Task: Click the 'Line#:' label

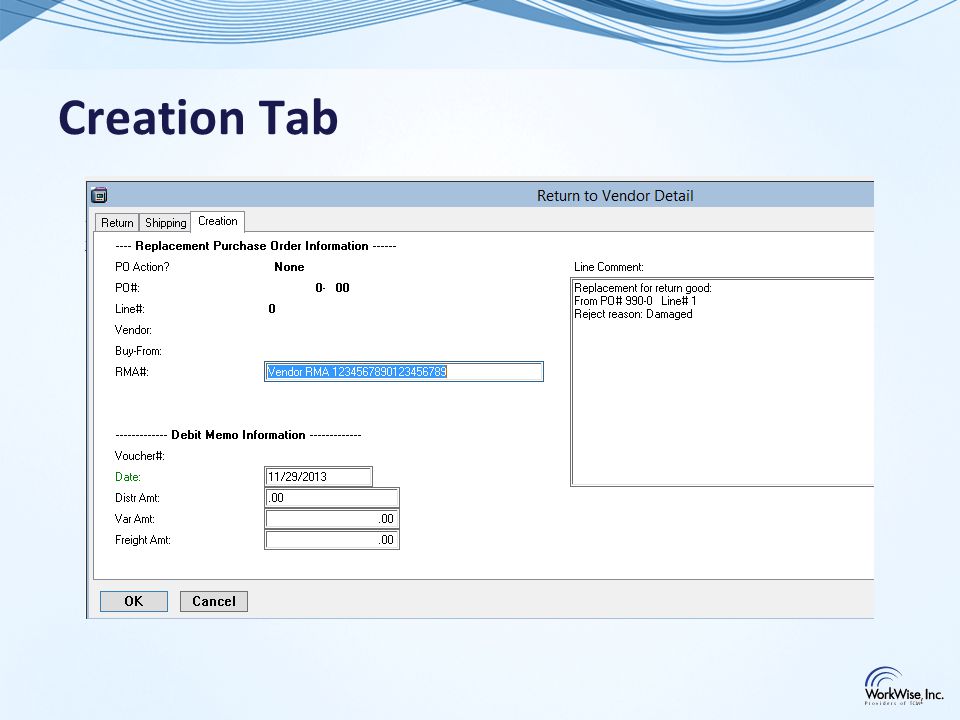Action: click(129, 309)
